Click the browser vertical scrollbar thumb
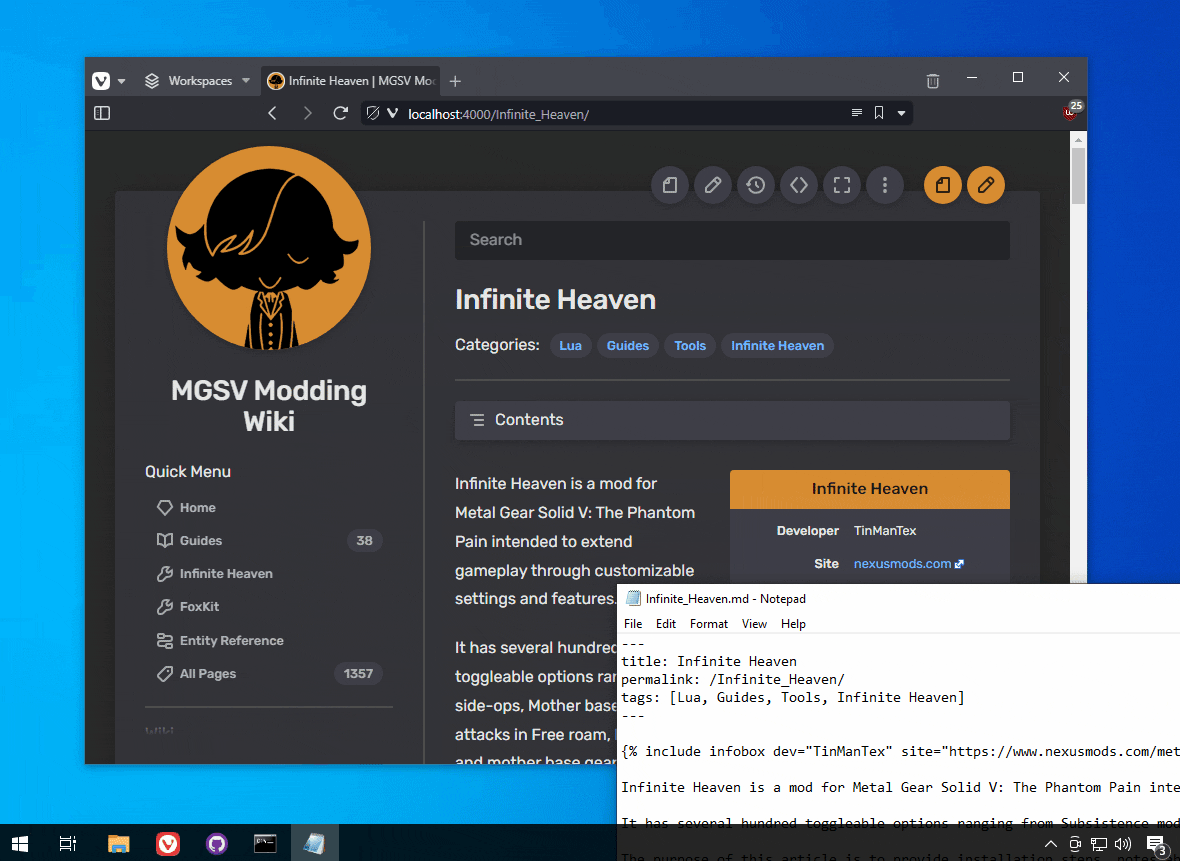Image resolution: width=1180 pixels, height=861 pixels. (1078, 176)
